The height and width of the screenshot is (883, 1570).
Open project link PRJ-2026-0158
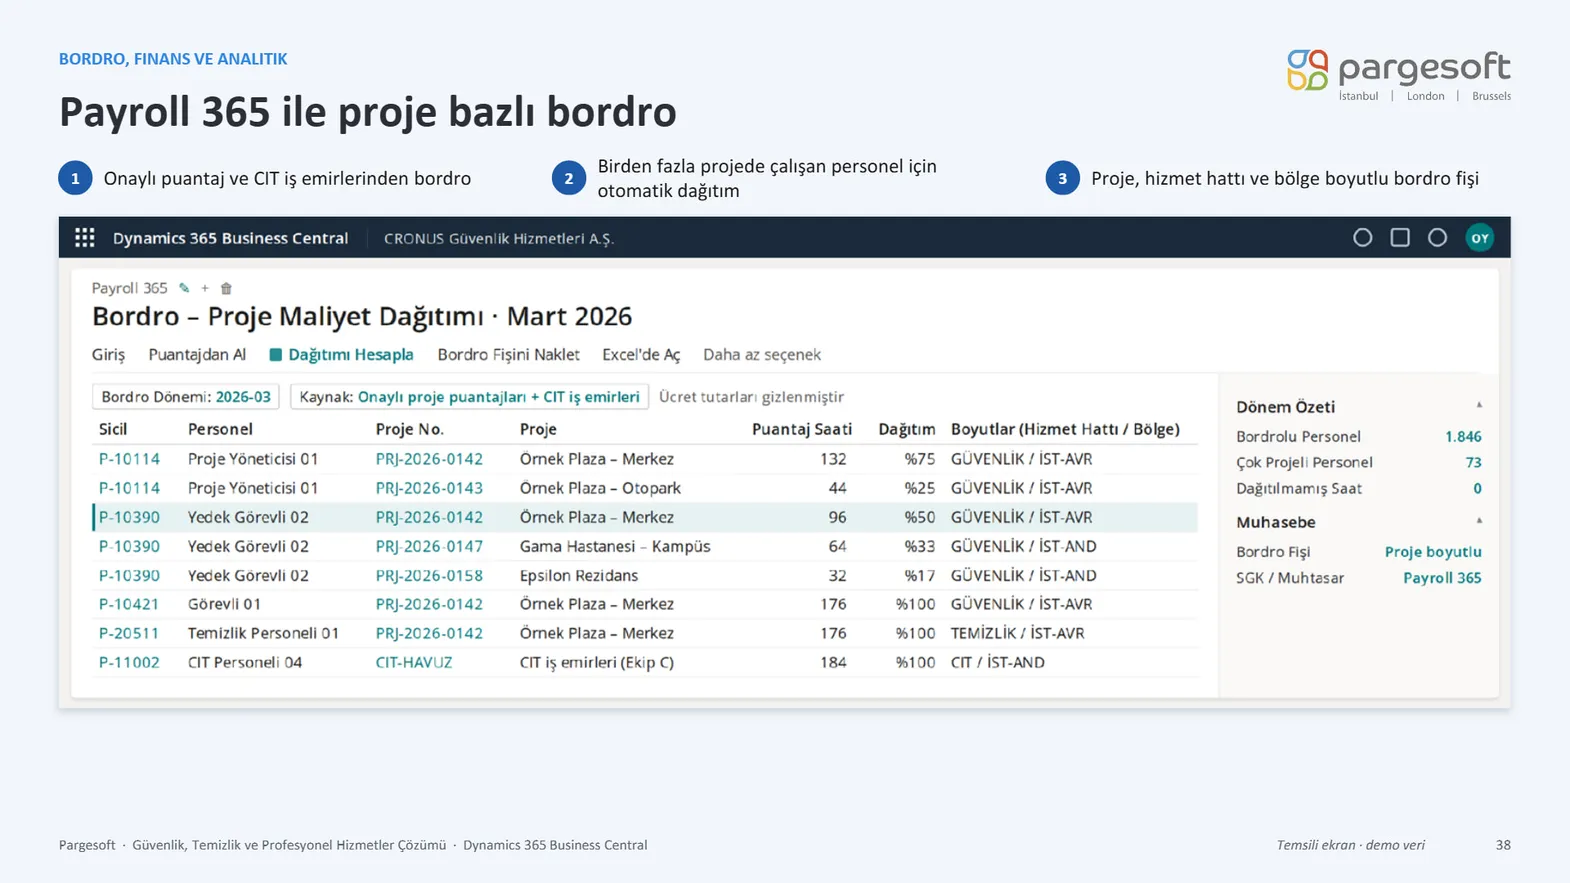[x=429, y=575]
